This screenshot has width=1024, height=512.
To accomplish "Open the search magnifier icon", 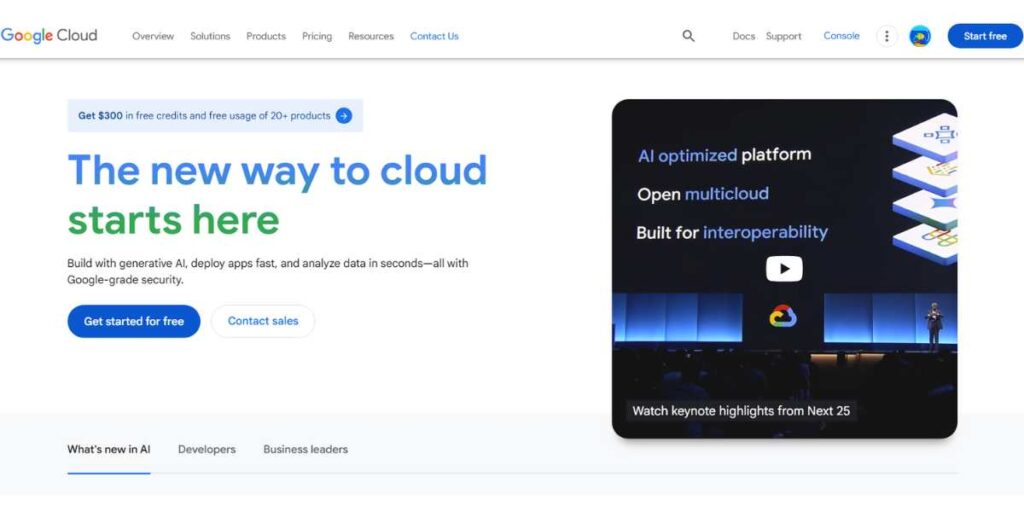I will pos(688,36).
